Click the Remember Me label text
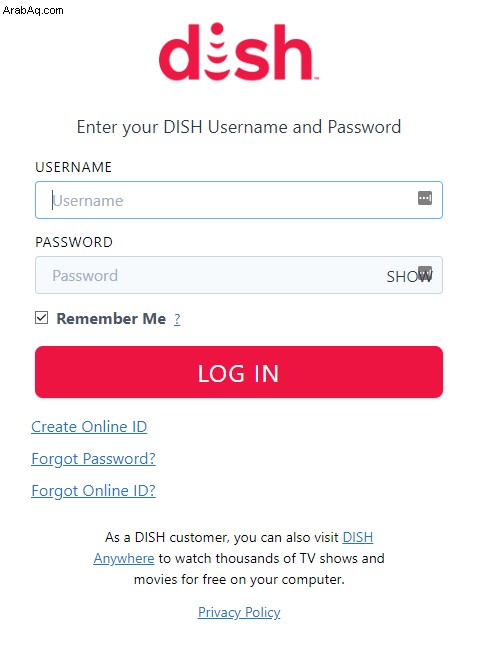481x647 pixels. pyautogui.click(x=111, y=319)
